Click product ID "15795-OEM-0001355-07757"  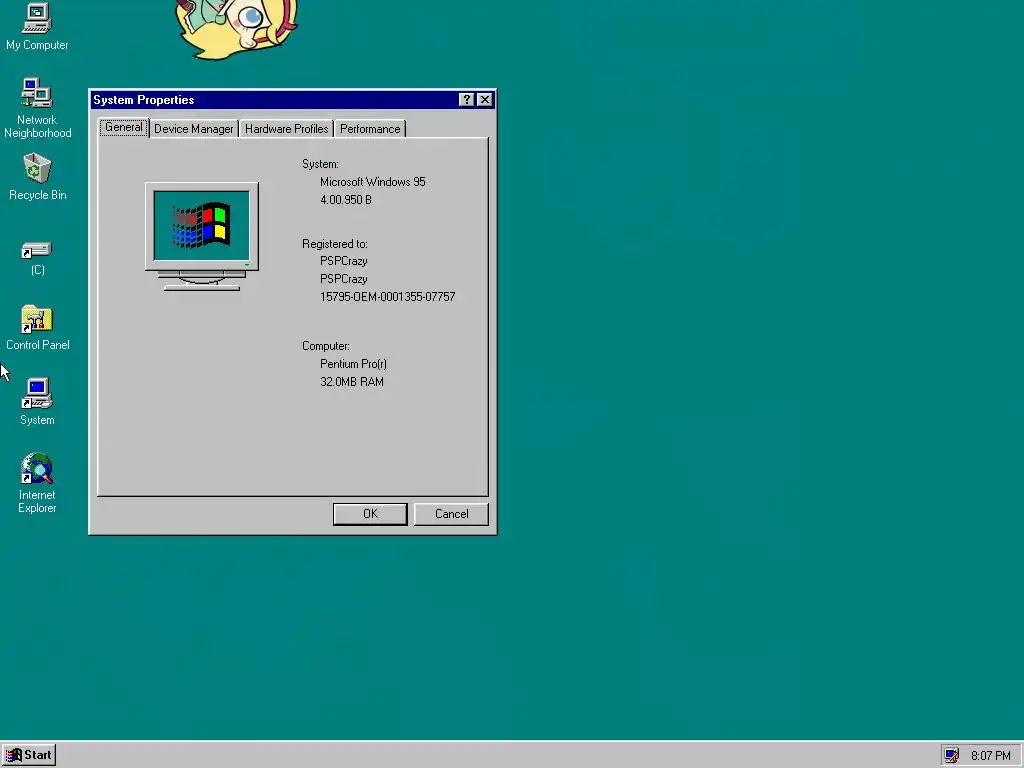(387, 296)
